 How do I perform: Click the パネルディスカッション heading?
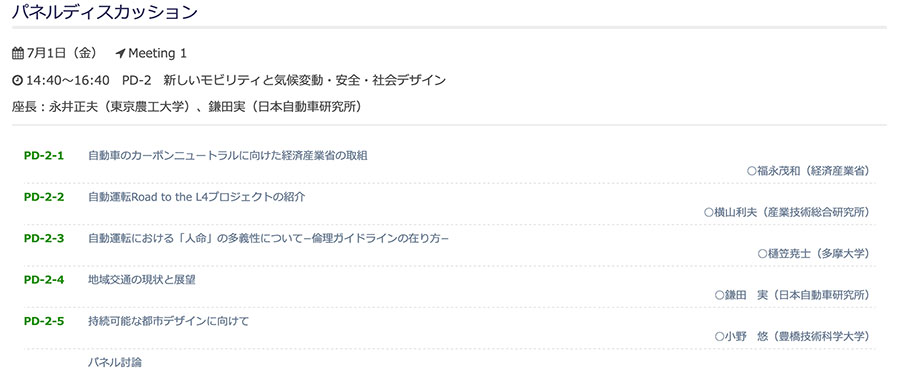pyautogui.click(x=104, y=12)
